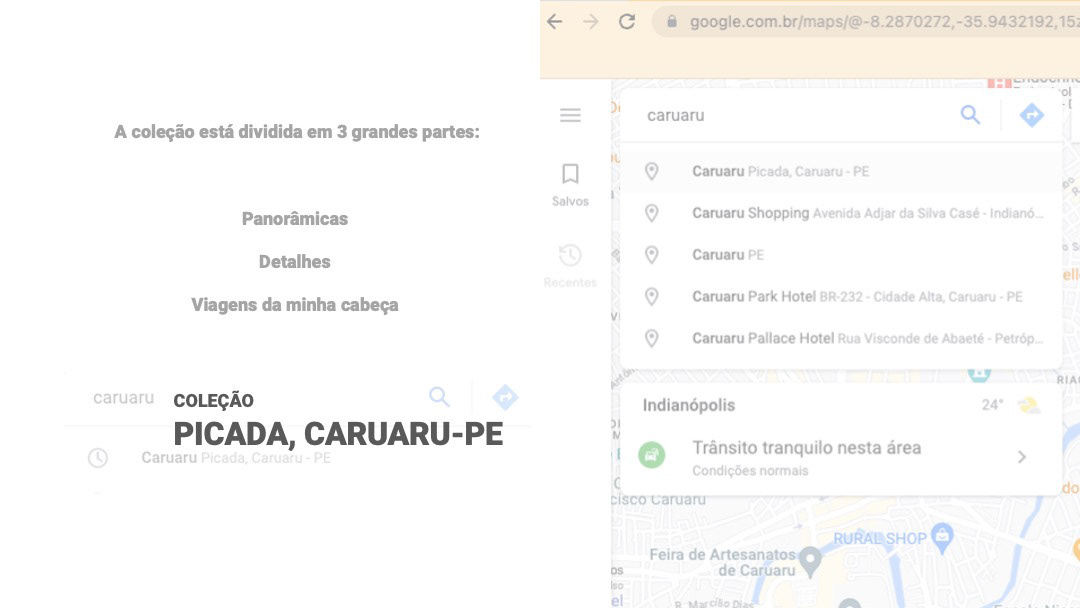Click the blue search magnifier in Maps
Image resolution: width=1080 pixels, height=608 pixels.
[x=970, y=115]
